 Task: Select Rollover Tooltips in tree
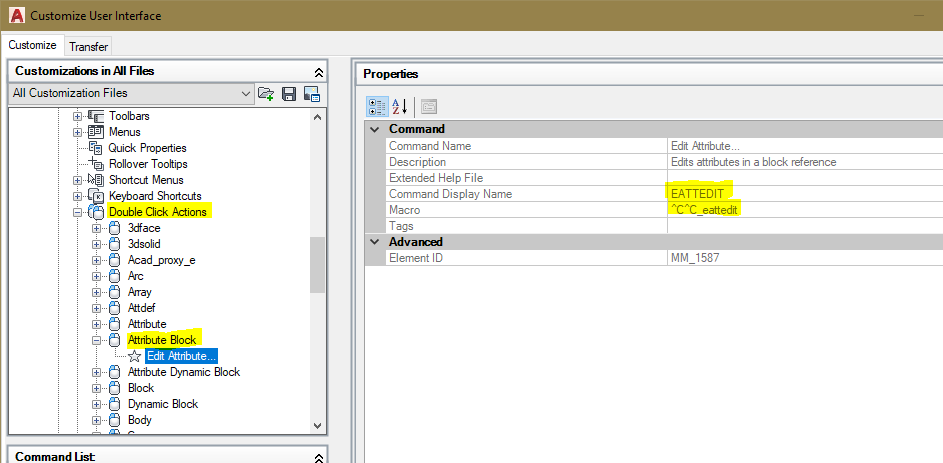pos(148,164)
